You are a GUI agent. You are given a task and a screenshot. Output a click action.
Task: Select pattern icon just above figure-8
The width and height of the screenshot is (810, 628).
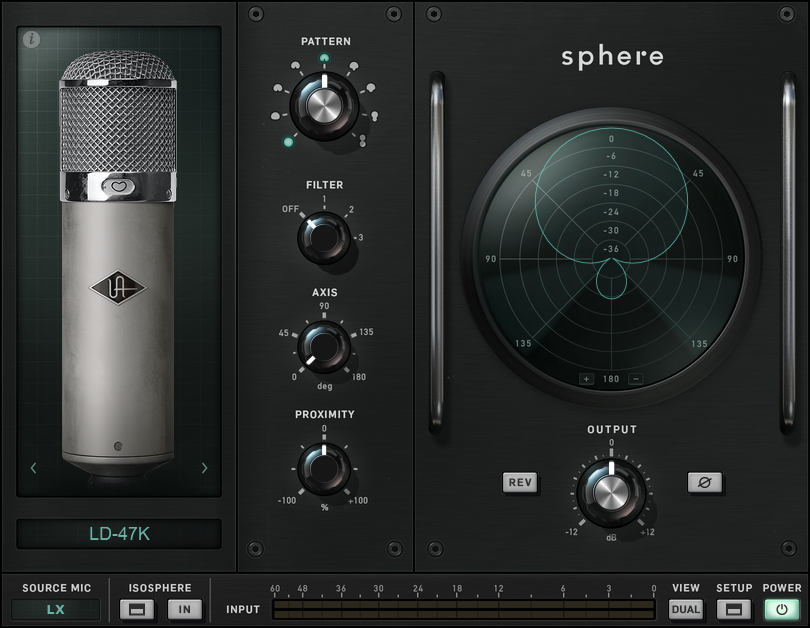pyautogui.click(x=375, y=116)
